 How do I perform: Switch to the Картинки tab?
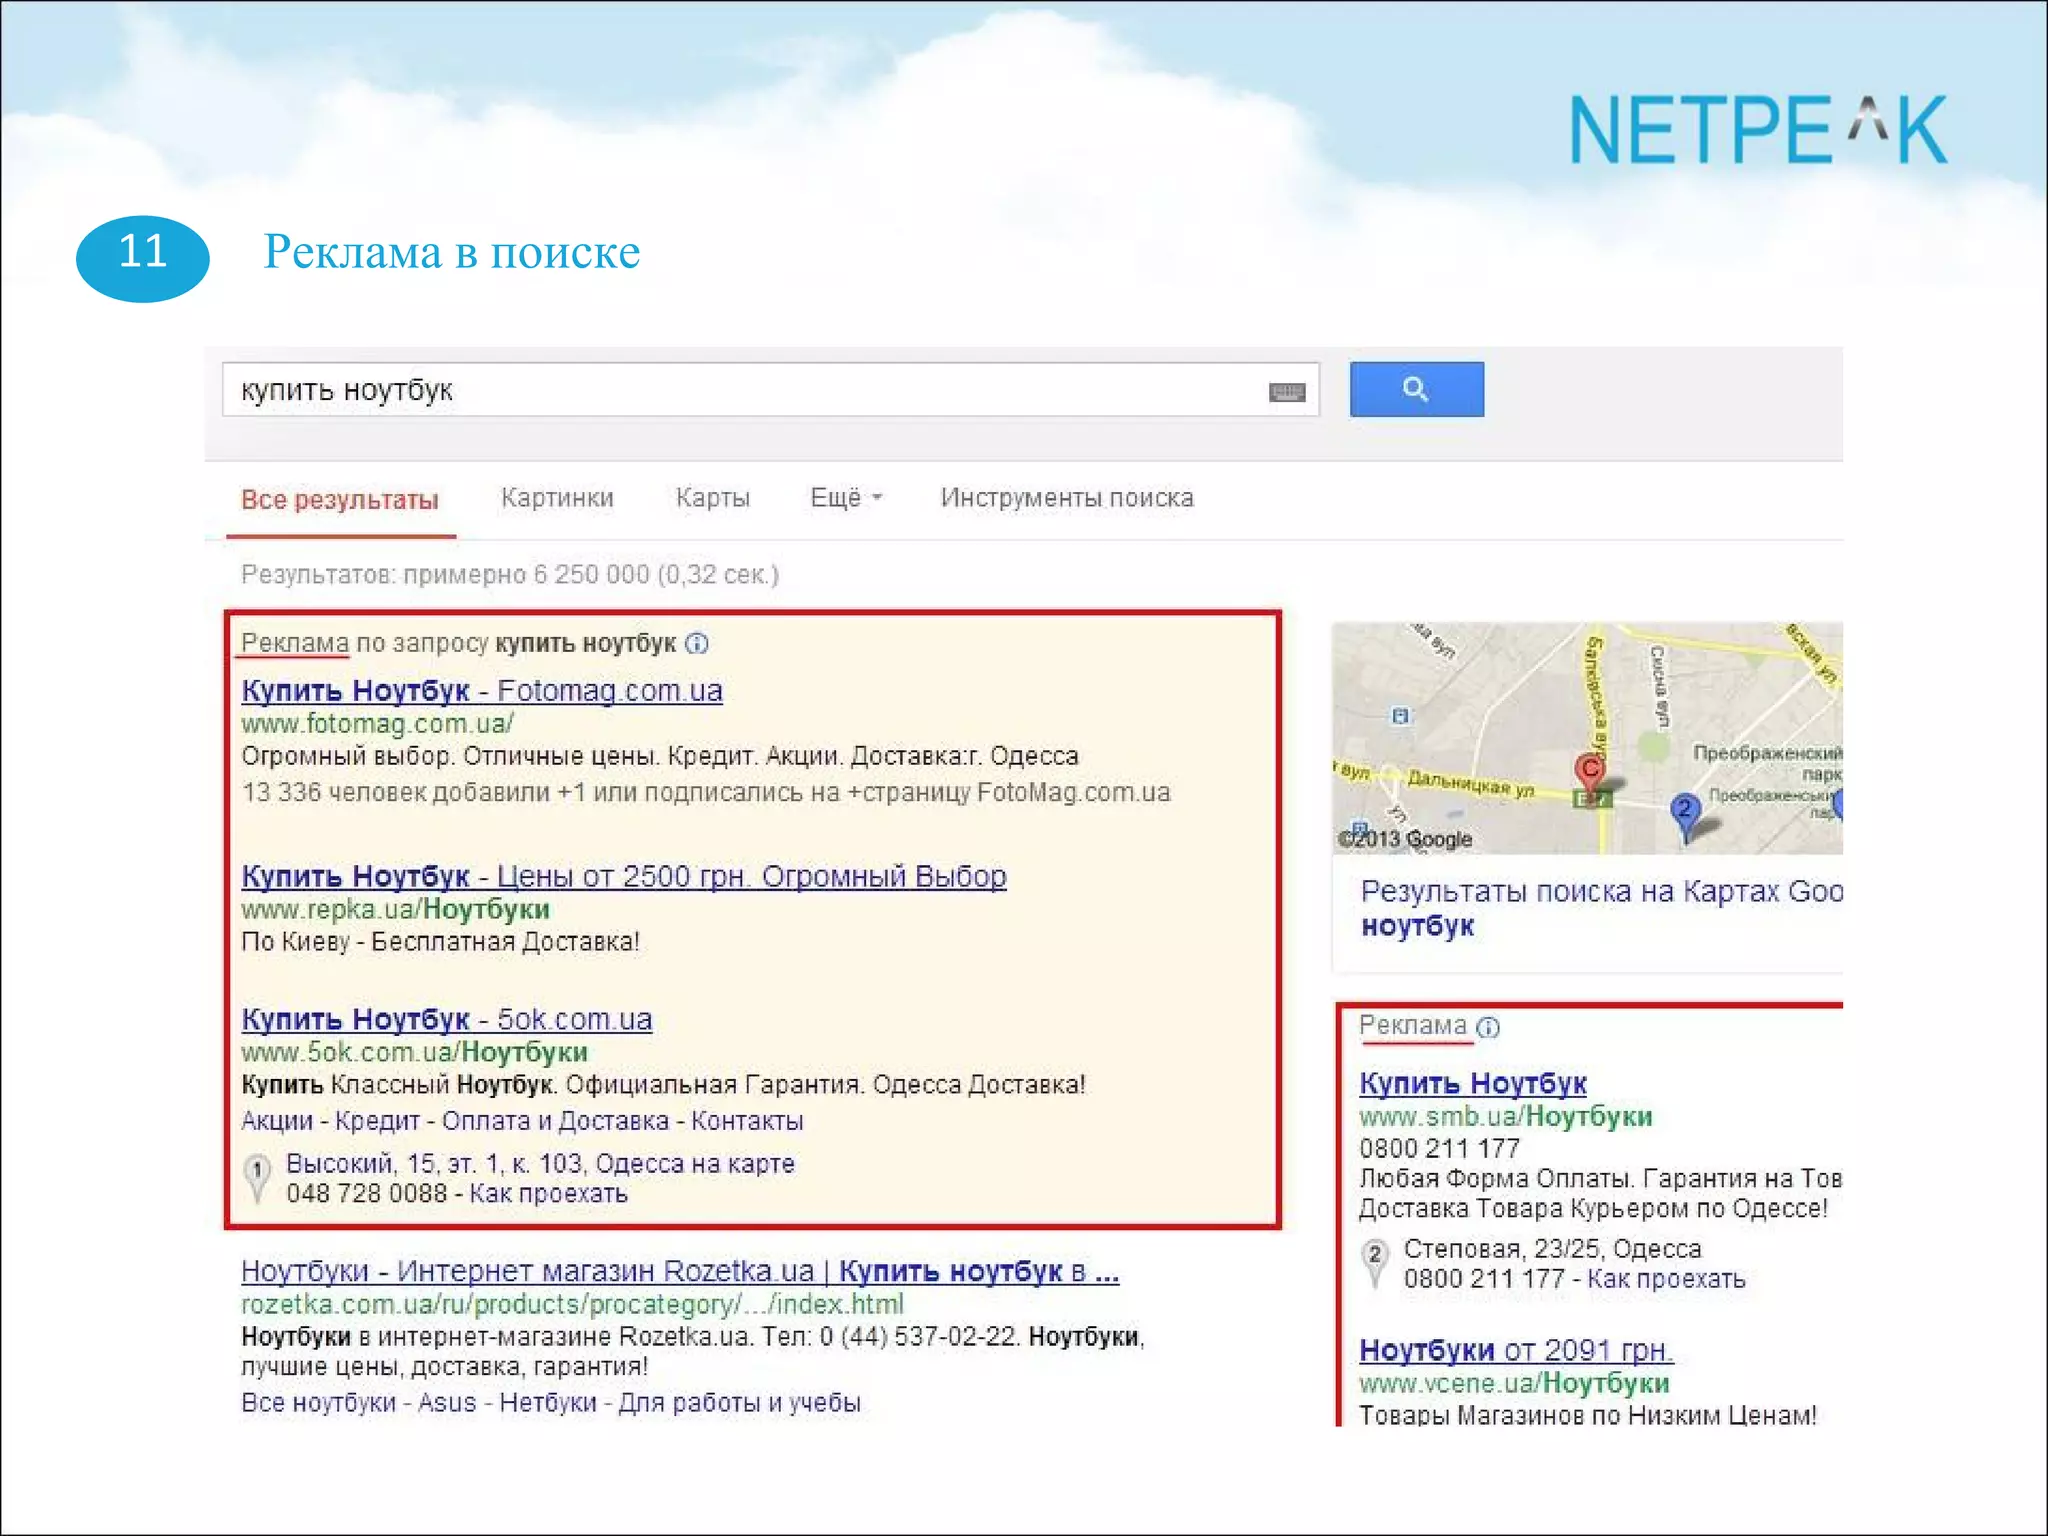[557, 497]
